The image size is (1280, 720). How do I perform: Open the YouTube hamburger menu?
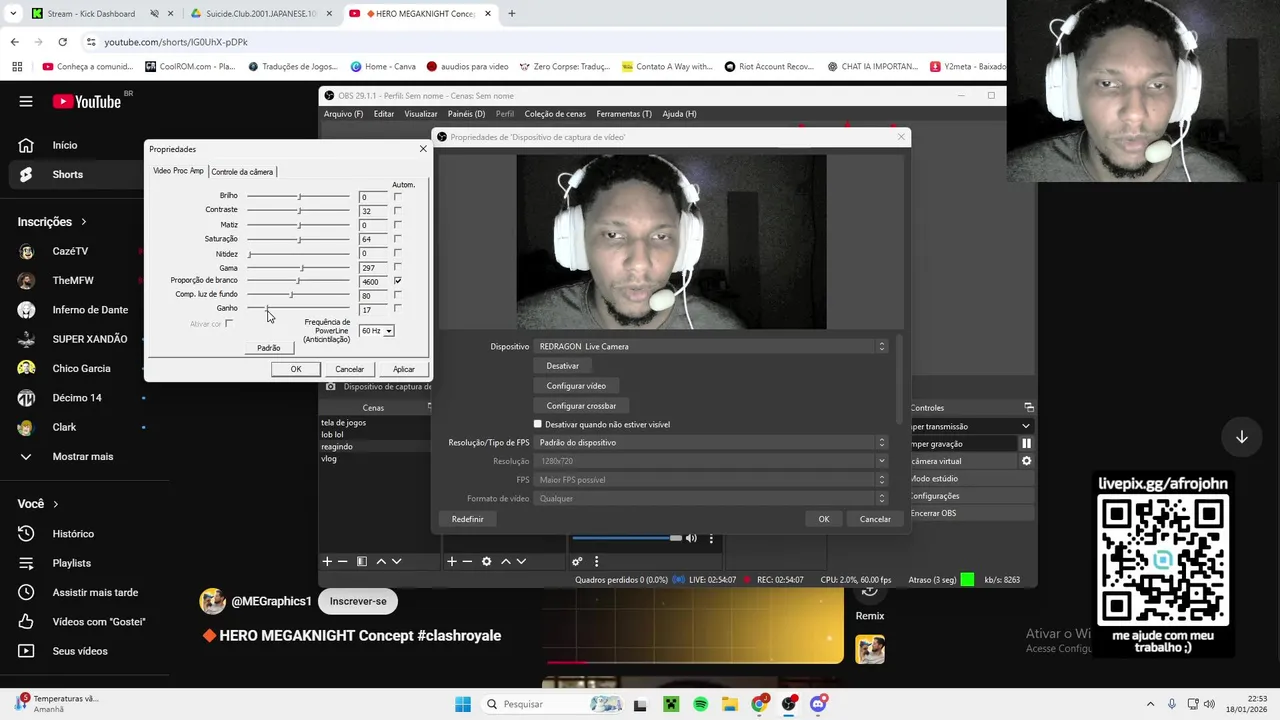(26, 101)
